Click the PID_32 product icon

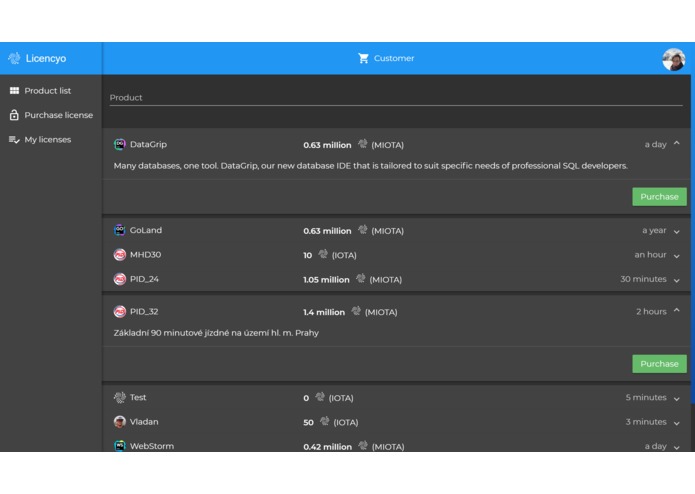click(120, 311)
